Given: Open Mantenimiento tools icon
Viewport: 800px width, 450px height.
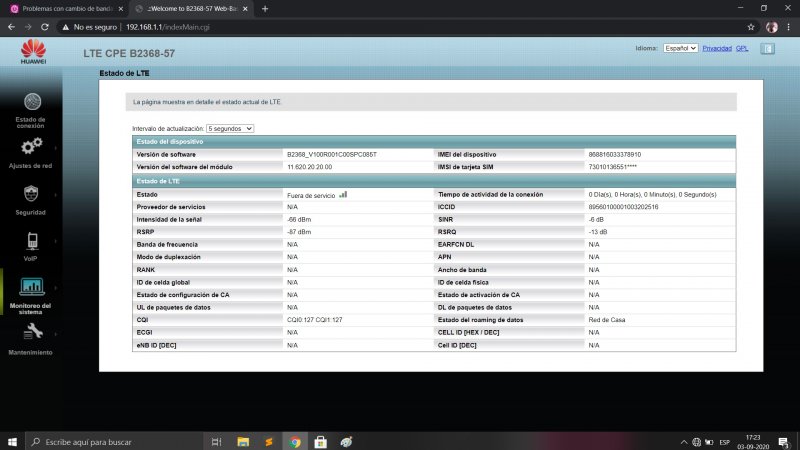Looking at the screenshot, I should pos(32,332).
